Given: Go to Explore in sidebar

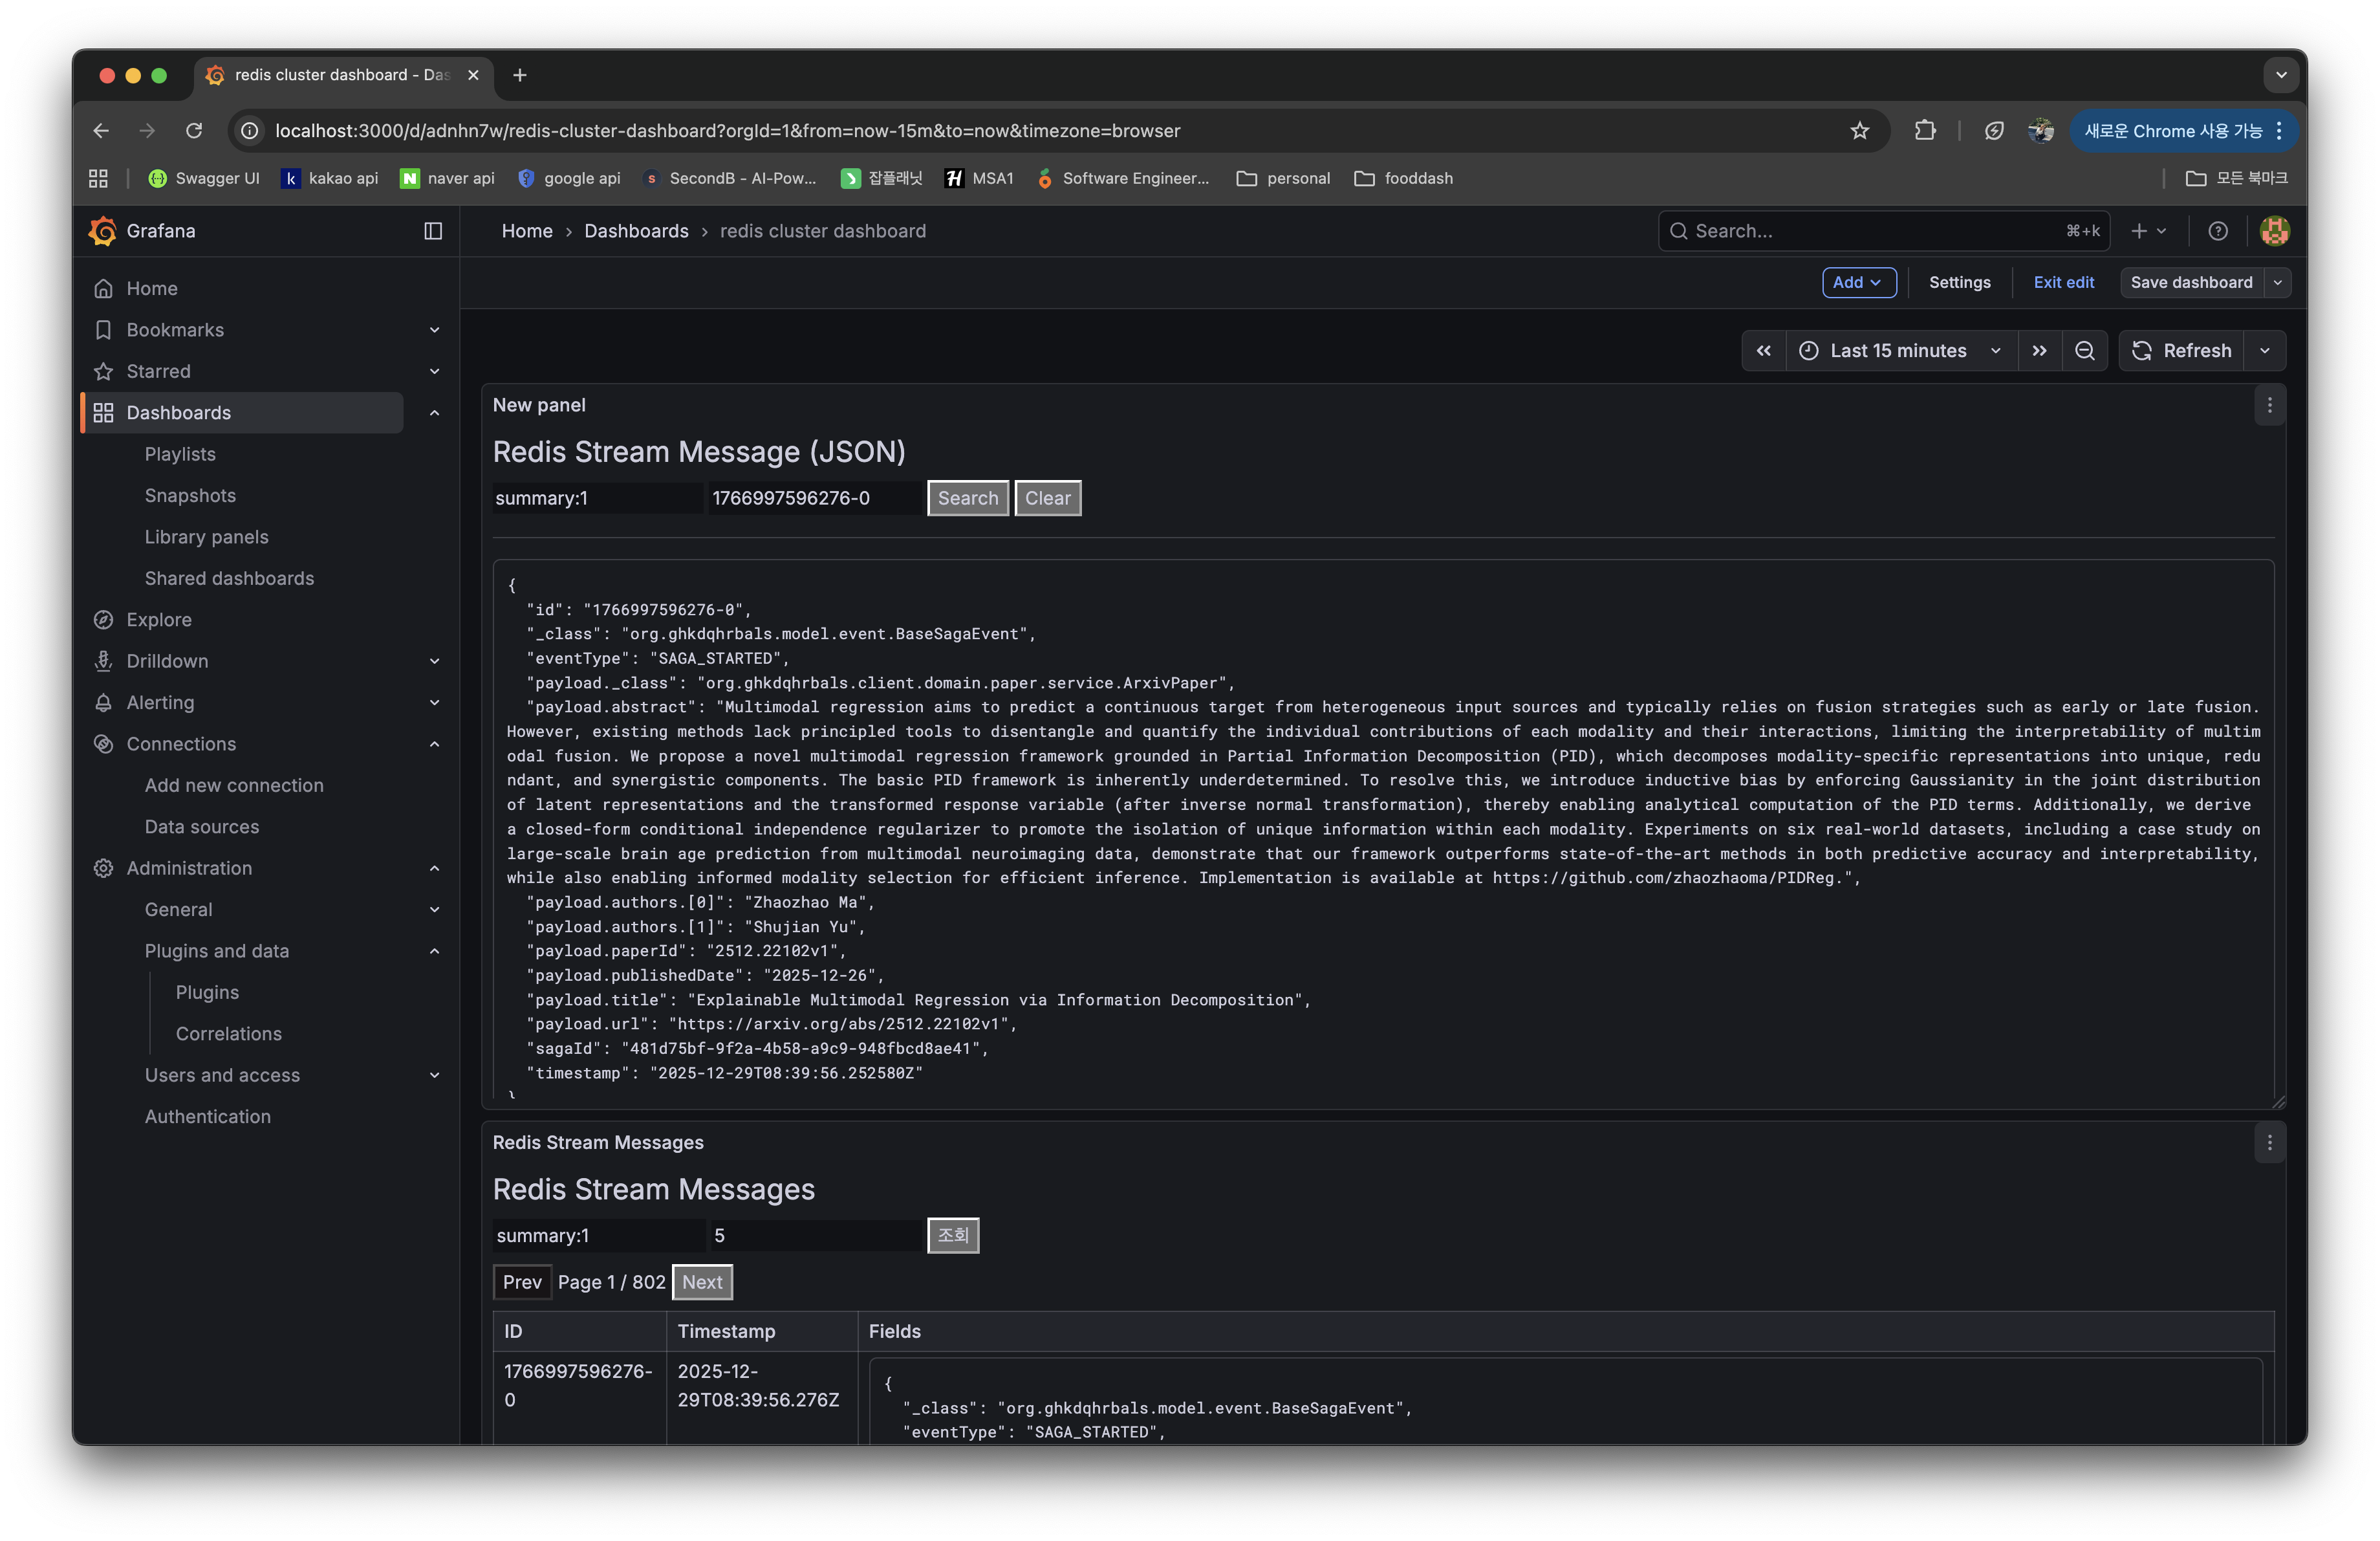Looking at the screenshot, I should click(159, 620).
